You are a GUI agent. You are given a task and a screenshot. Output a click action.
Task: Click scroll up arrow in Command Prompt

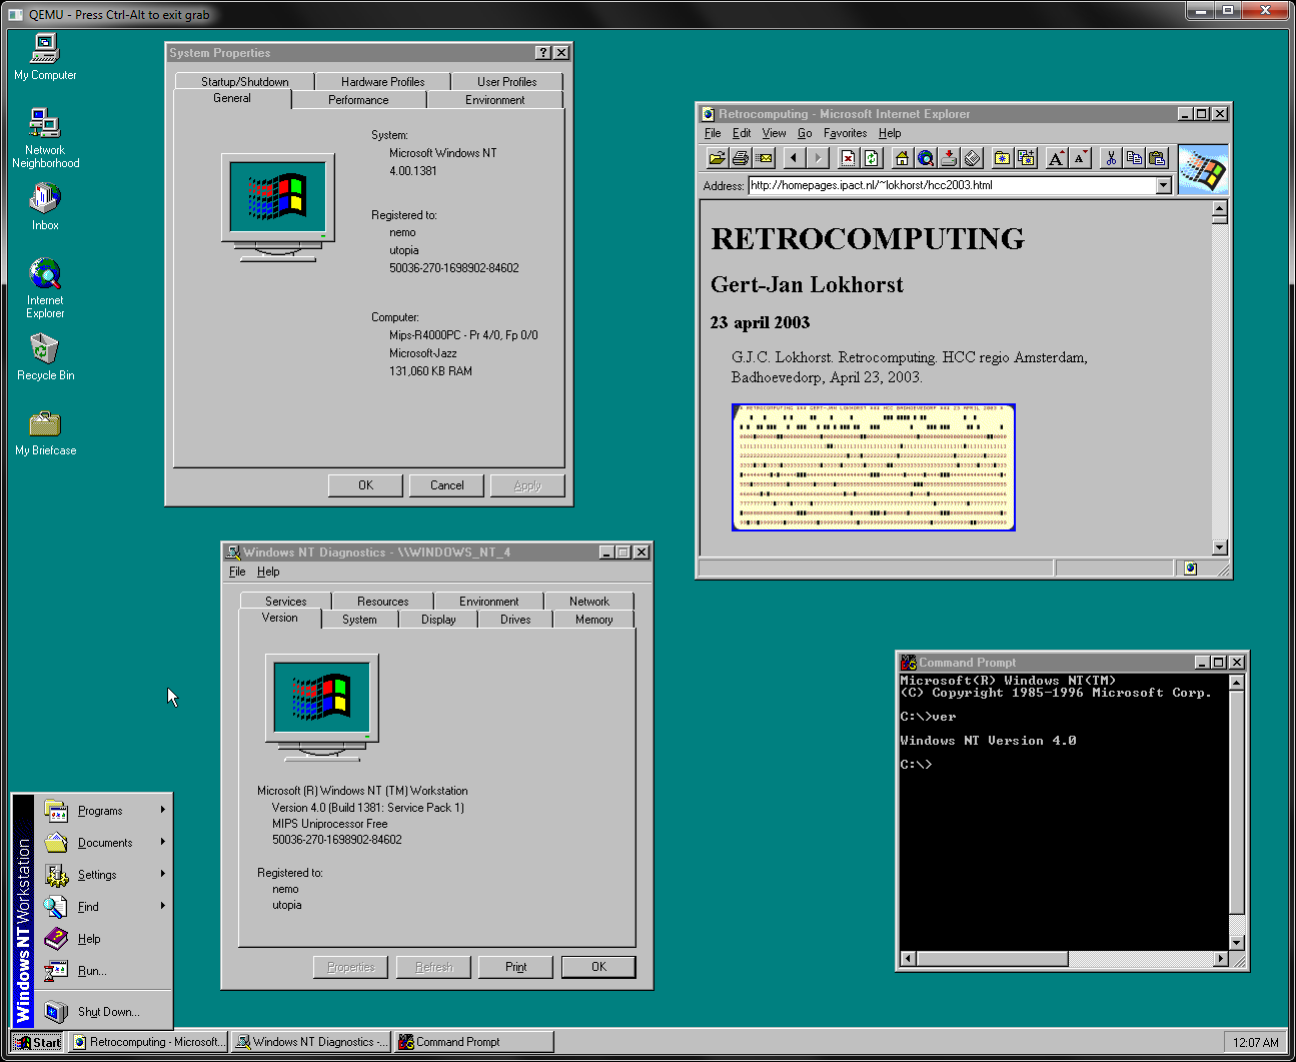[1237, 683]
